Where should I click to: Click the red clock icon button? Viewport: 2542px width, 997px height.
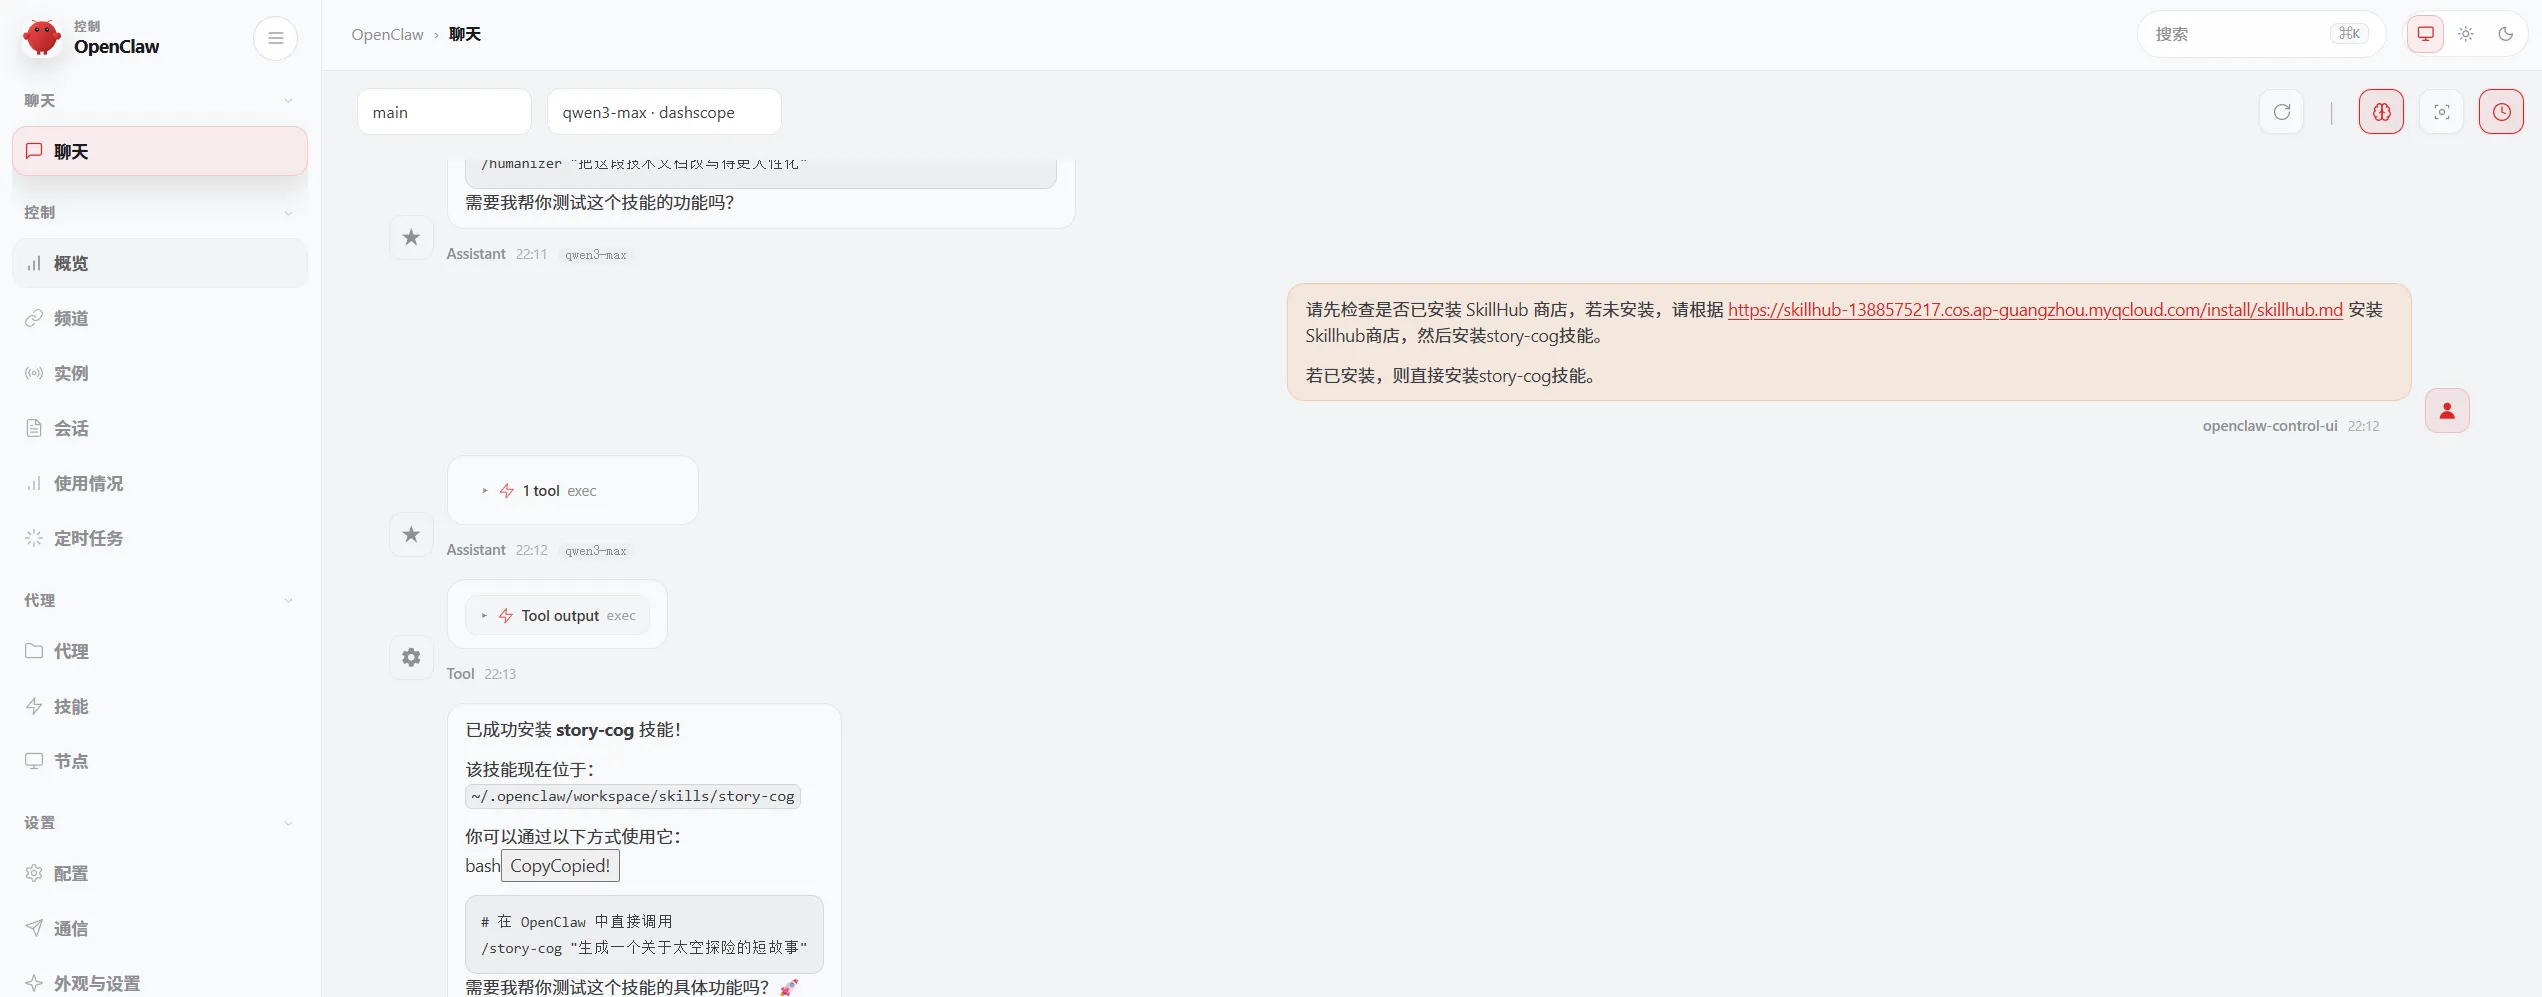point(2500,112)
